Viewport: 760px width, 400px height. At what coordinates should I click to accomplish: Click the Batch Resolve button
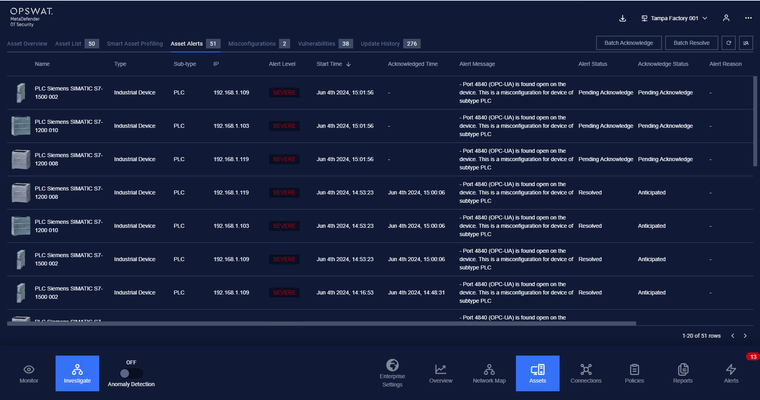click(691, 43)
